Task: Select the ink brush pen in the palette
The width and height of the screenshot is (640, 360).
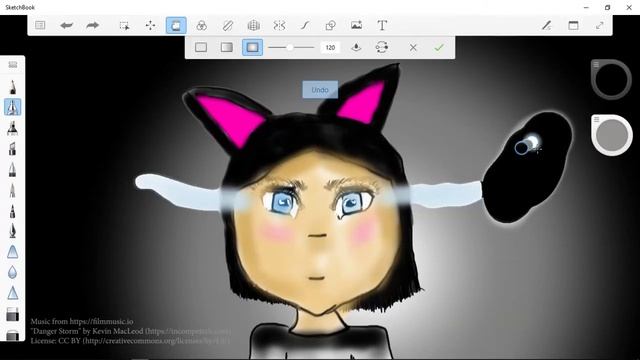Action: [13, 231]
